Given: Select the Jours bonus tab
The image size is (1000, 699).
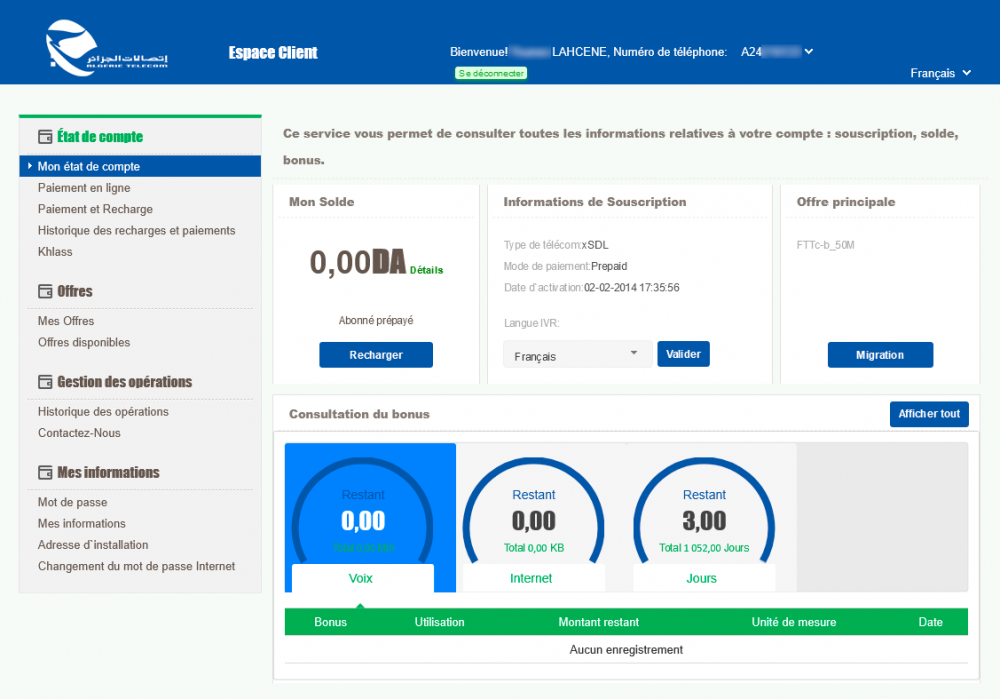Looking at the screenshot, I should point(703,578).
